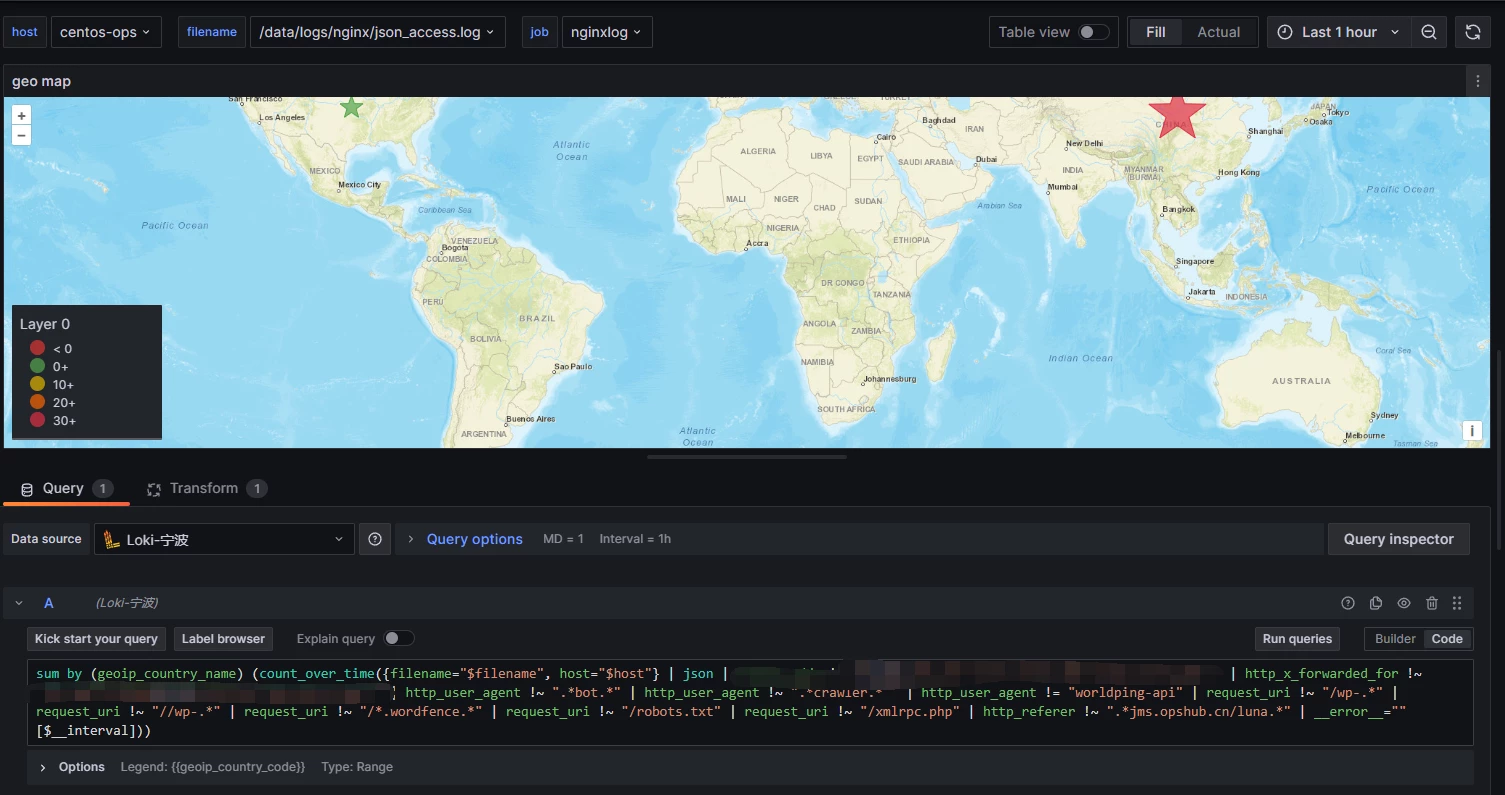Open the geo map panel menu
The width and height of the screenshot is (1505, 795).
click(x=1477, y=80)
